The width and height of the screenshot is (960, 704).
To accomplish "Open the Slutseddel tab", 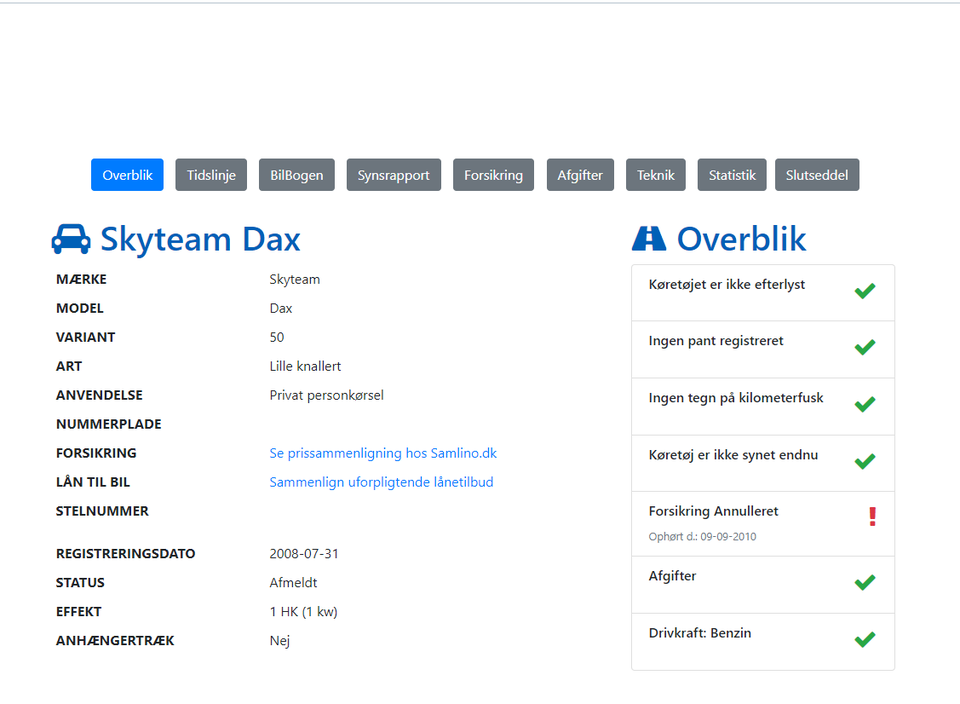I will tap(817, 175).
